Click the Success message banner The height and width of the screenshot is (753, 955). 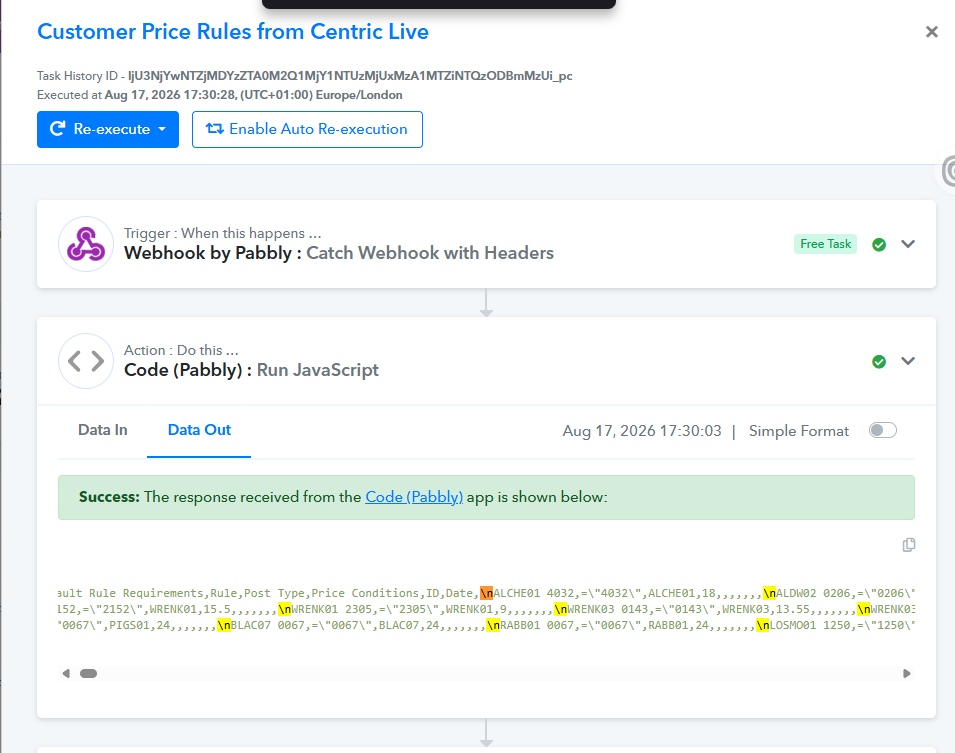[486, 497]
